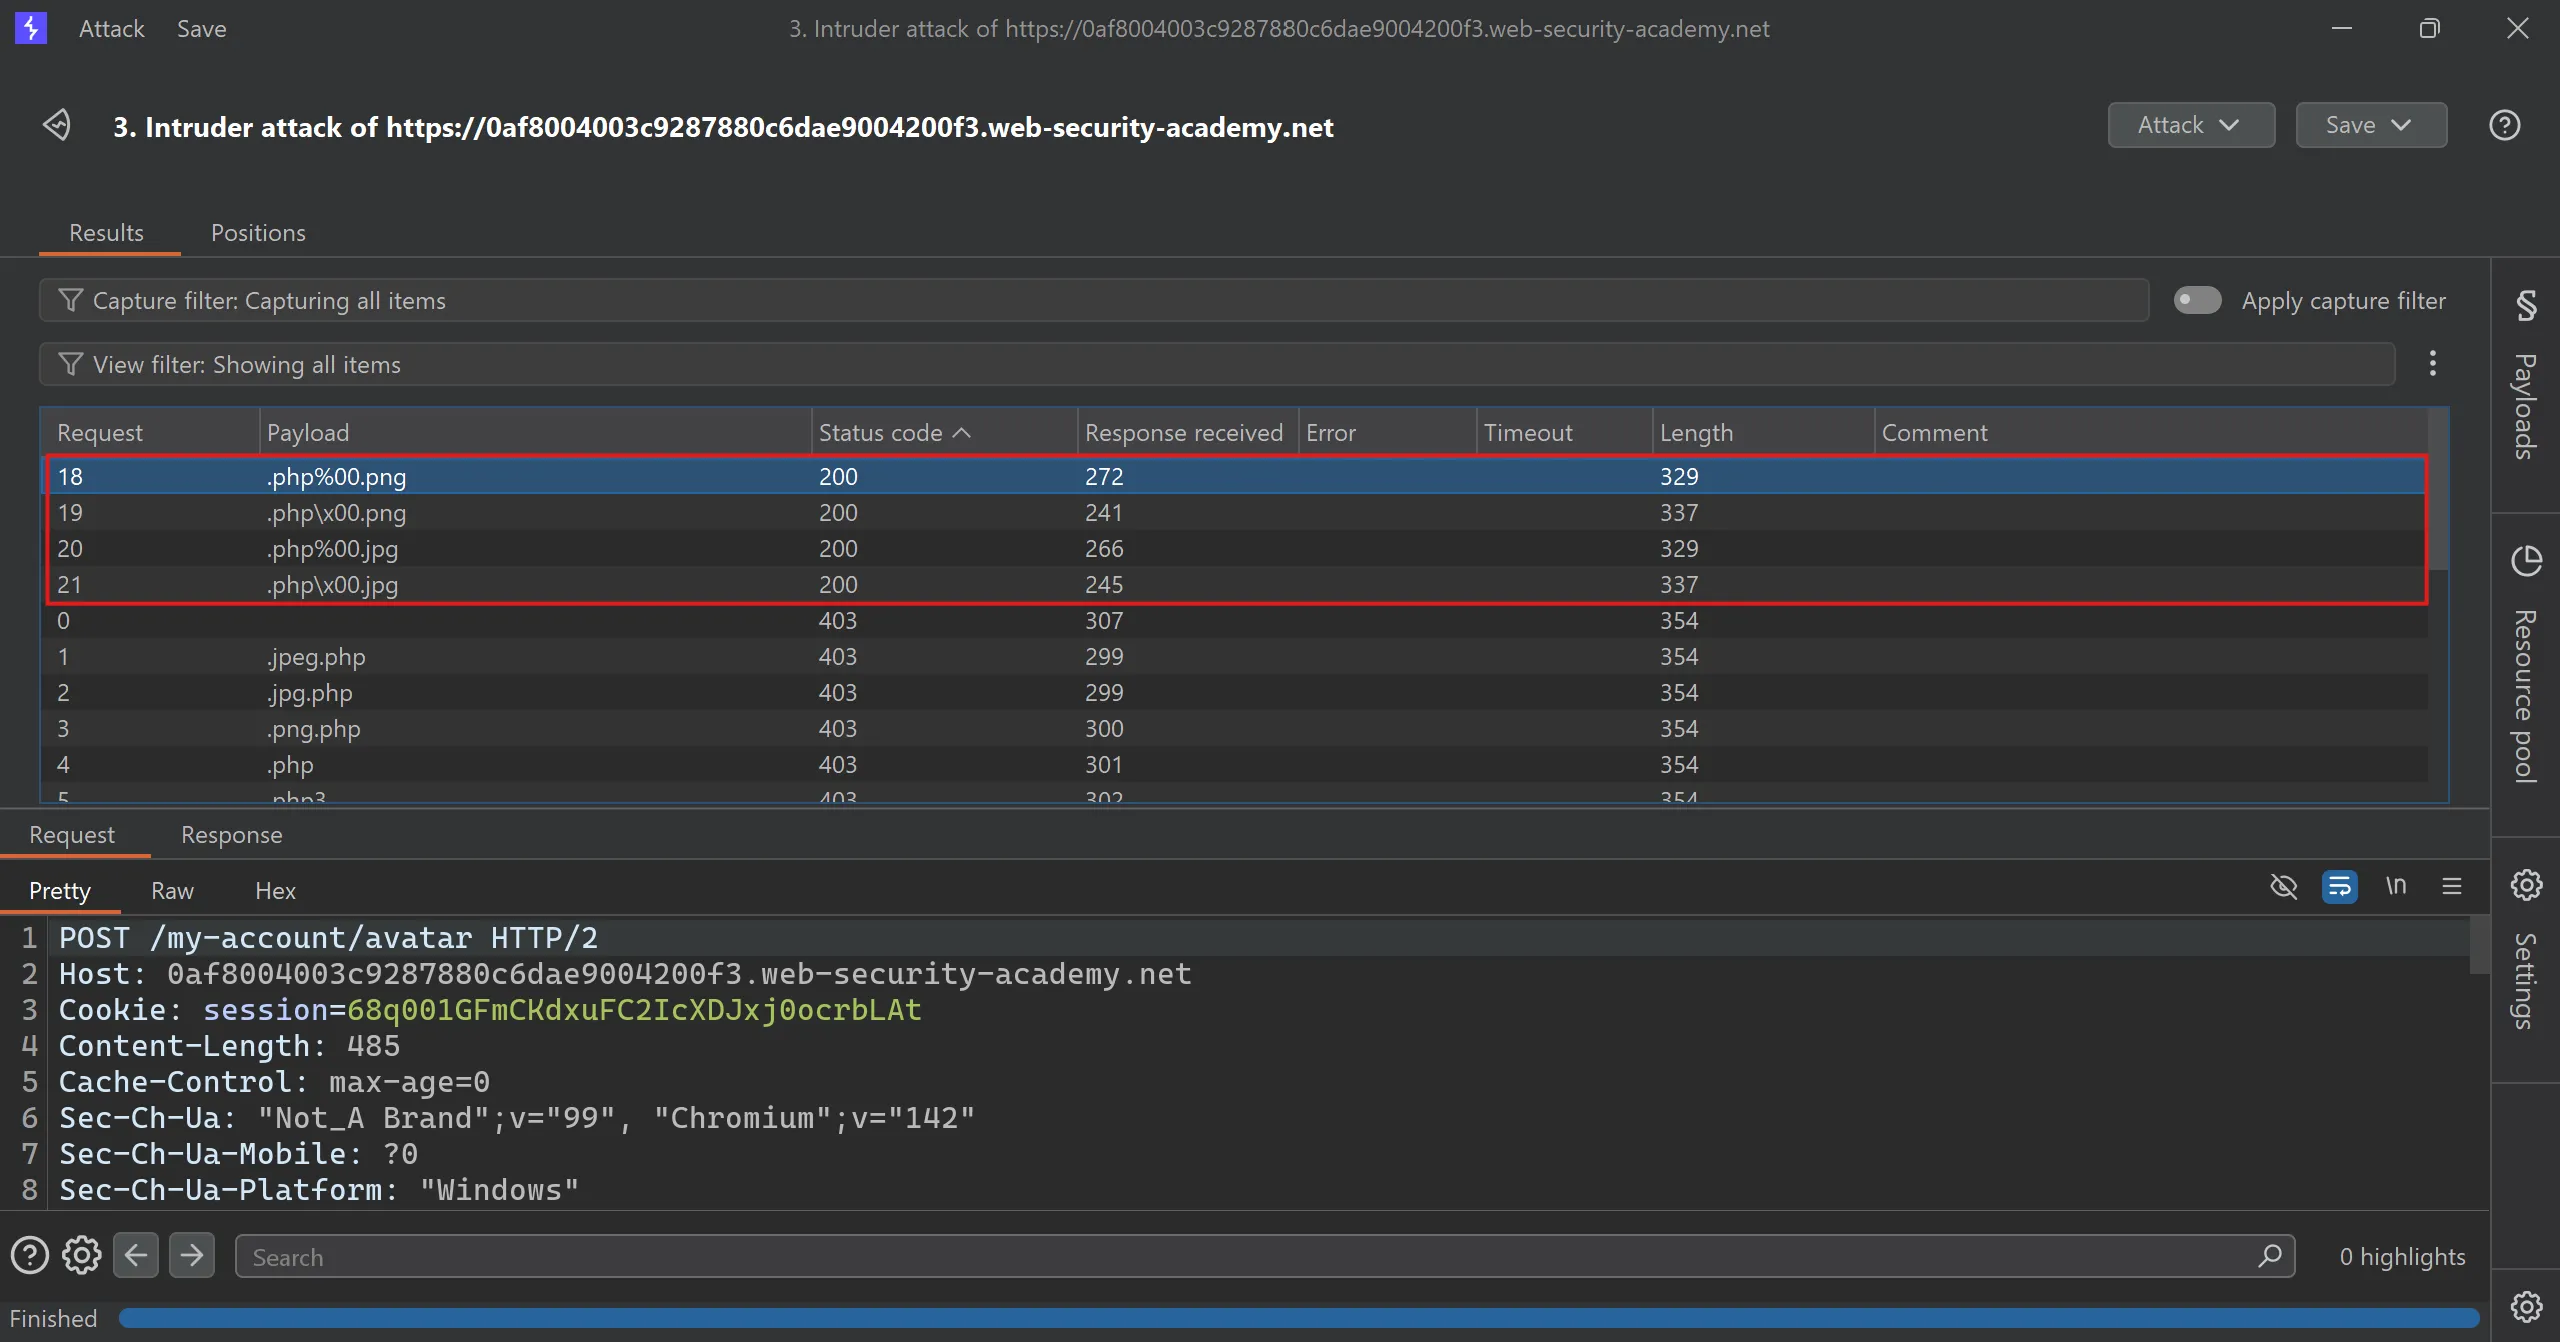The height and width of the screenshot is (1342, 2560).
Task: Open the Settings side panel gear
Action: click(2526, 885)
